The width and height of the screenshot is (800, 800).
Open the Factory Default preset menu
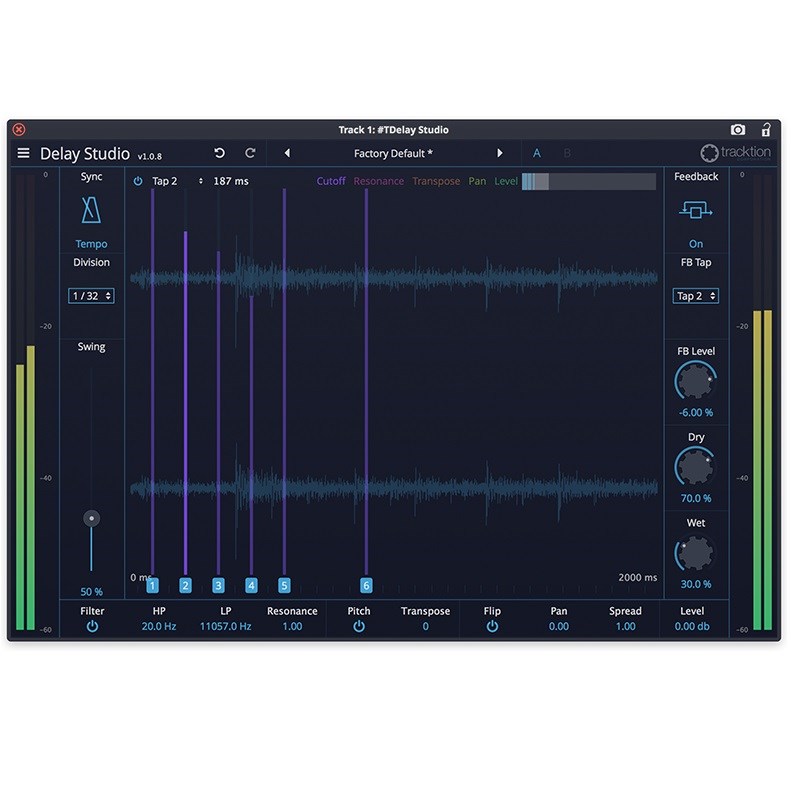[393, 154]
